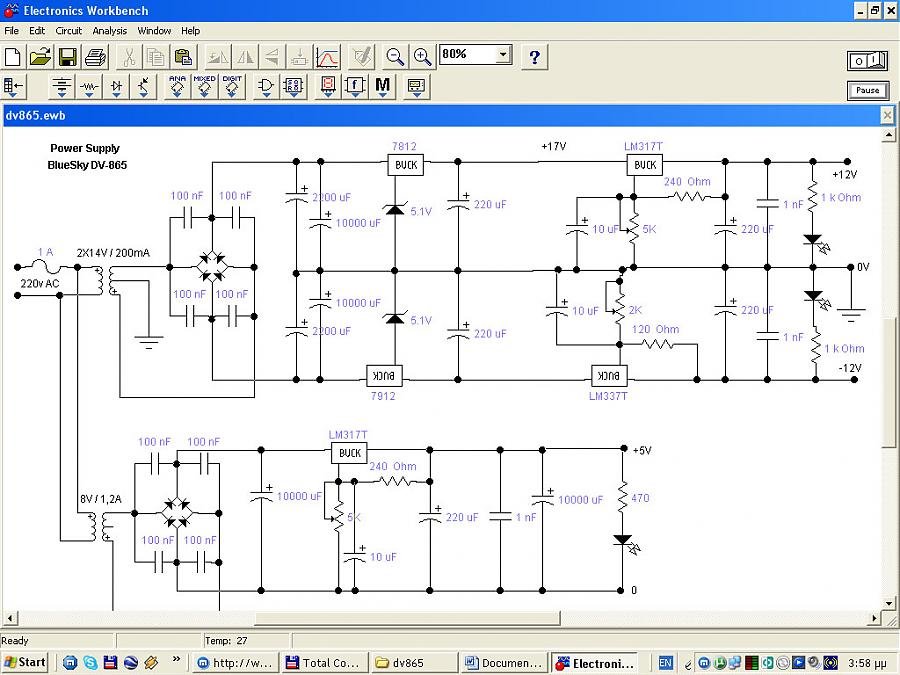900x675 pixels.
Task: Zoom in with the magnifier plus icon
Action: [x=423, y=57]
